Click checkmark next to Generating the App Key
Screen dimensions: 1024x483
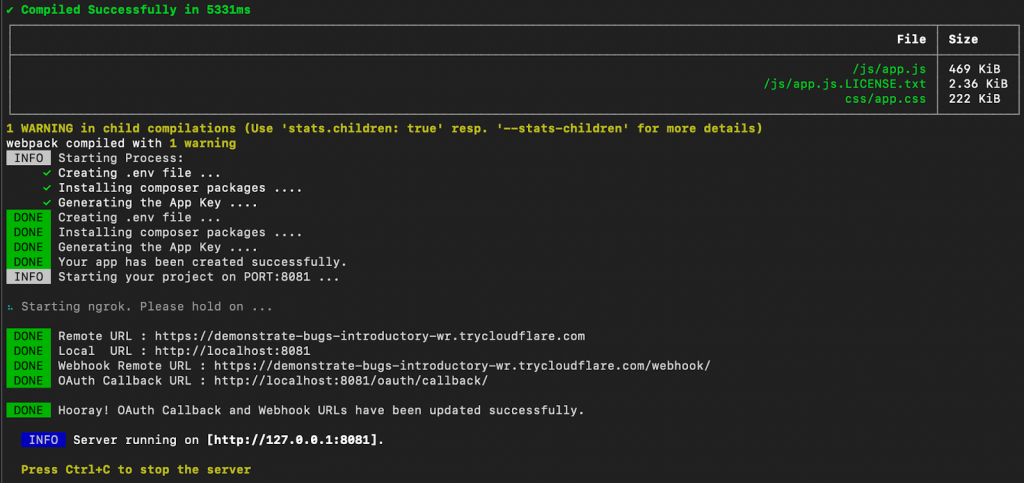(x=47, y=203)
